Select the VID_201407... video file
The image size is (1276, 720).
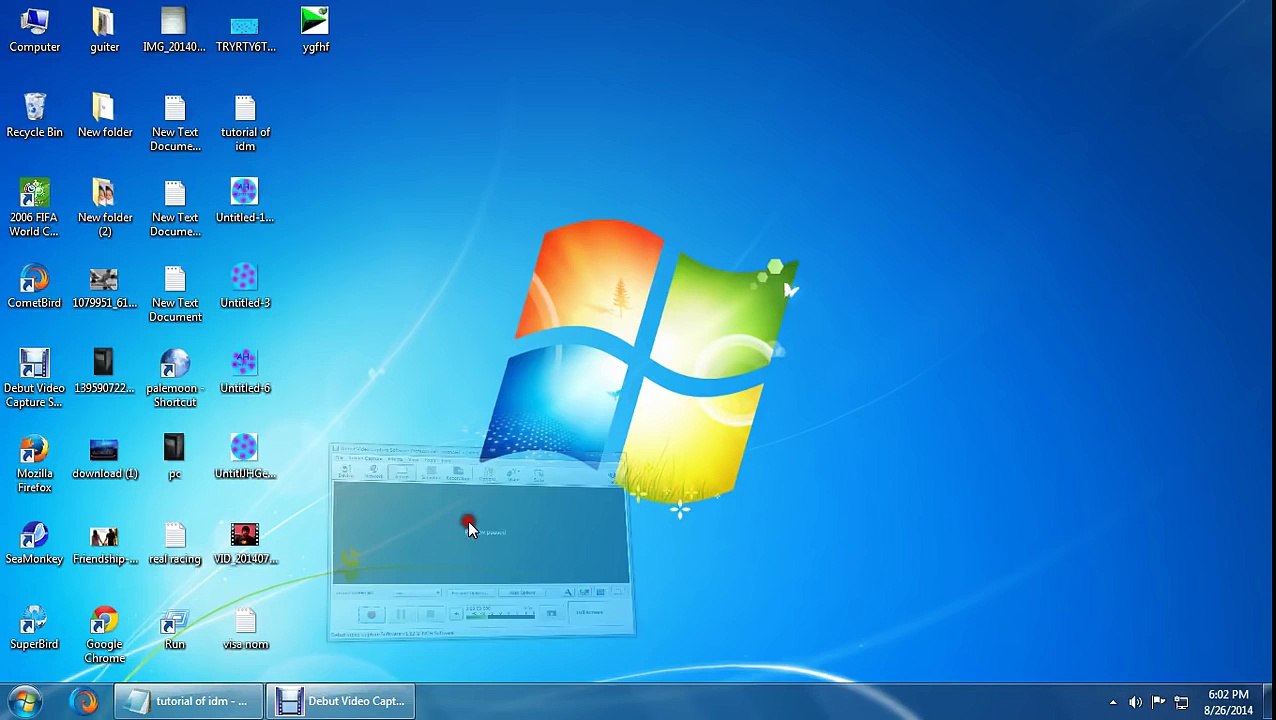tap(245, 542)
